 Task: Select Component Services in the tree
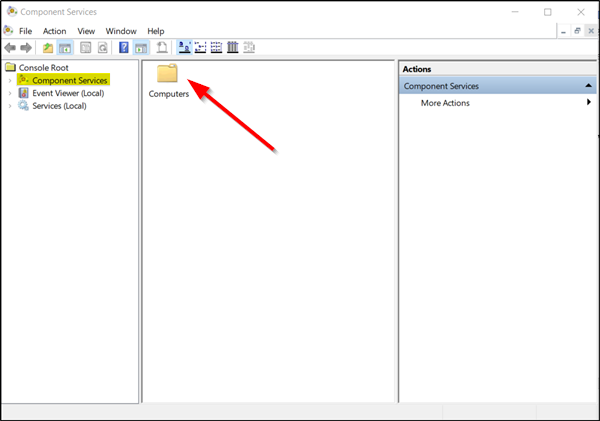click(70, 80)
